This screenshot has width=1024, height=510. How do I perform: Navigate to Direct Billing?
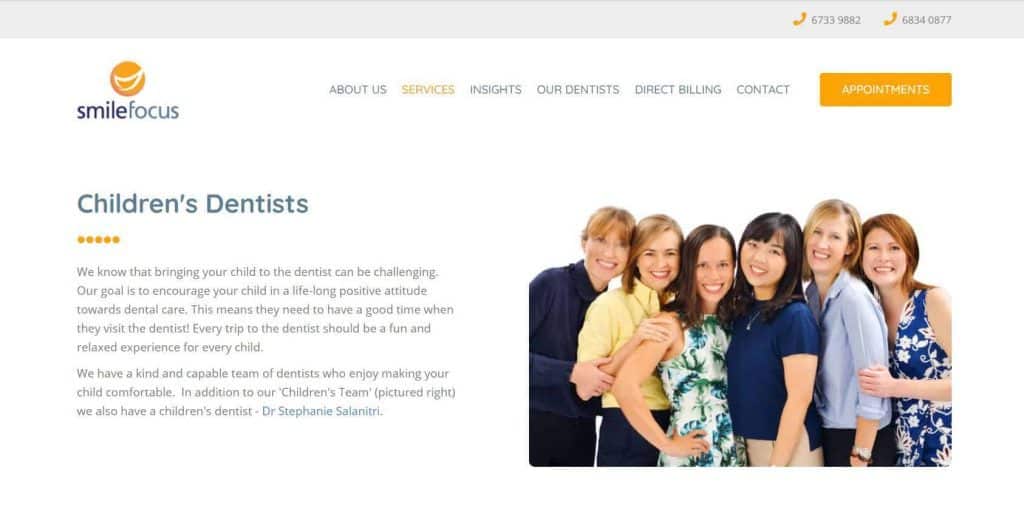click(678, 89)
